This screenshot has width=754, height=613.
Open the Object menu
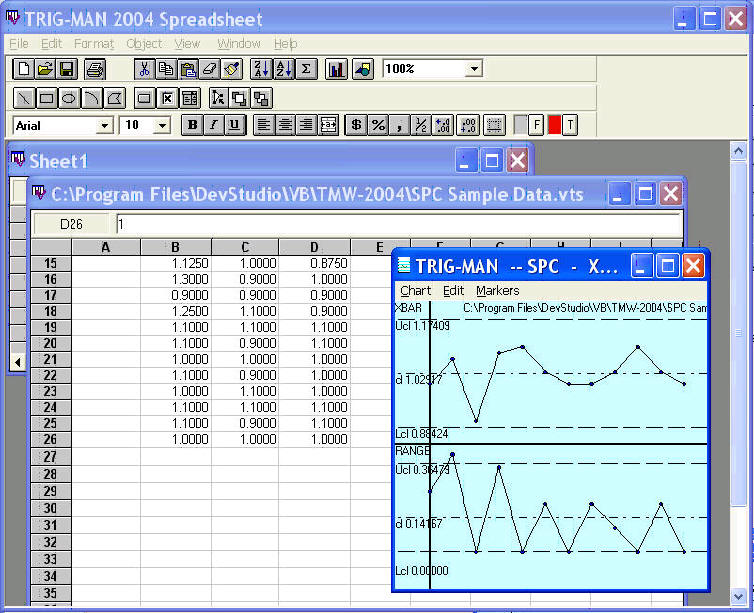pos(144,44)
